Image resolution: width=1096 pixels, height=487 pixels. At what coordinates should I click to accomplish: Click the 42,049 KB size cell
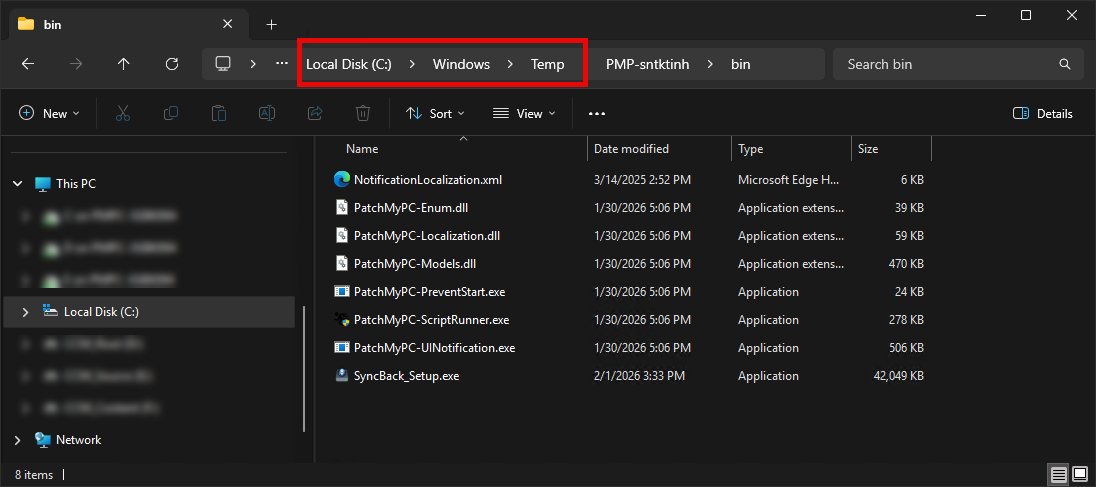[898, 375]
